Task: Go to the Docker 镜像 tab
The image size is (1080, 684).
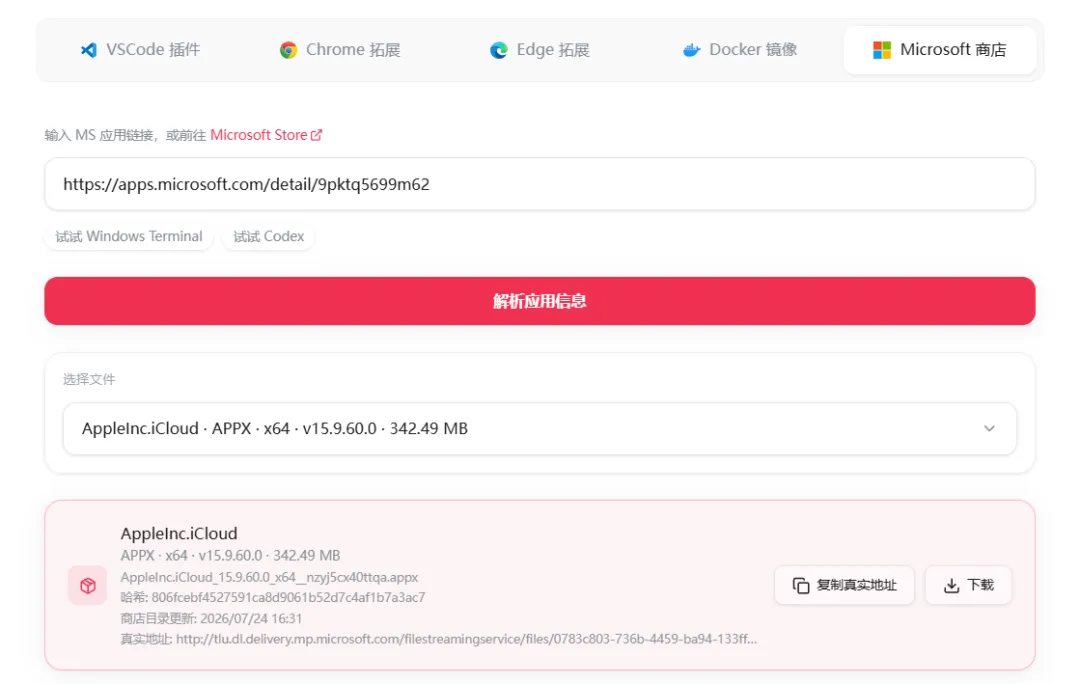Action: pos(739,50)
